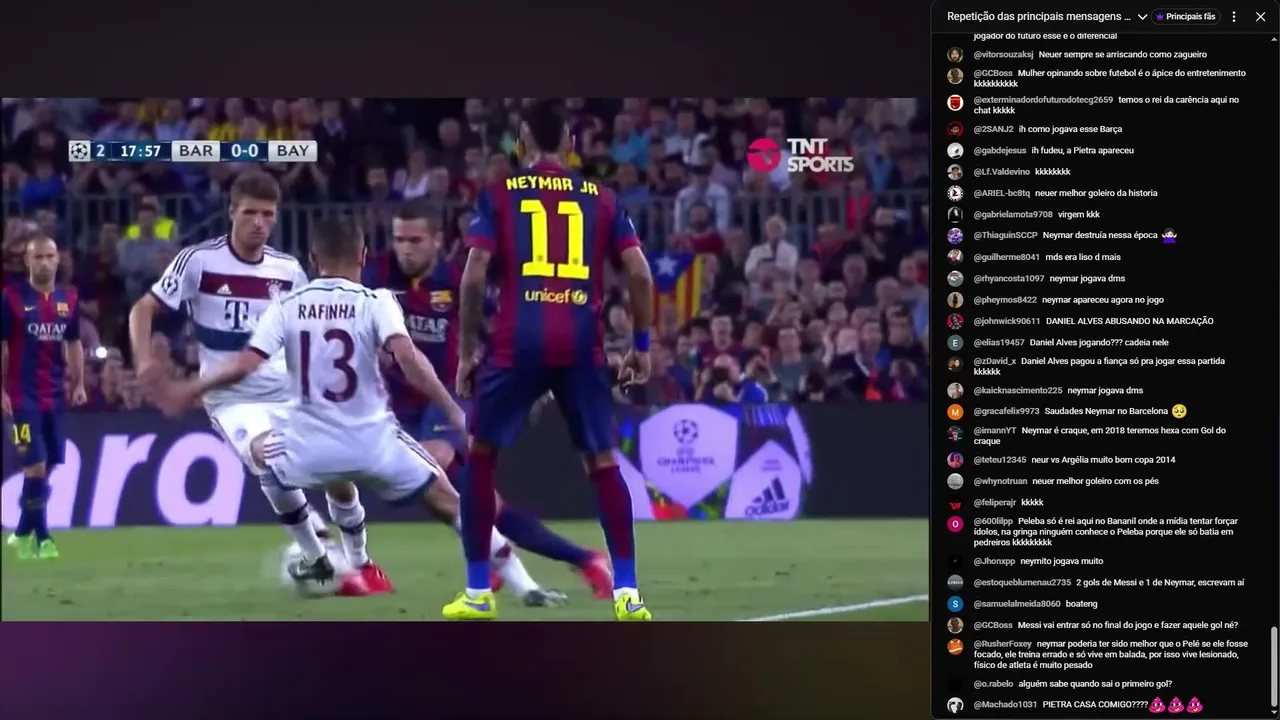Screen dimensions: 1280x720
Task: Select message 'Neymar é craque, em 2018 teremos hexa'
Action: click(1100, 436)
